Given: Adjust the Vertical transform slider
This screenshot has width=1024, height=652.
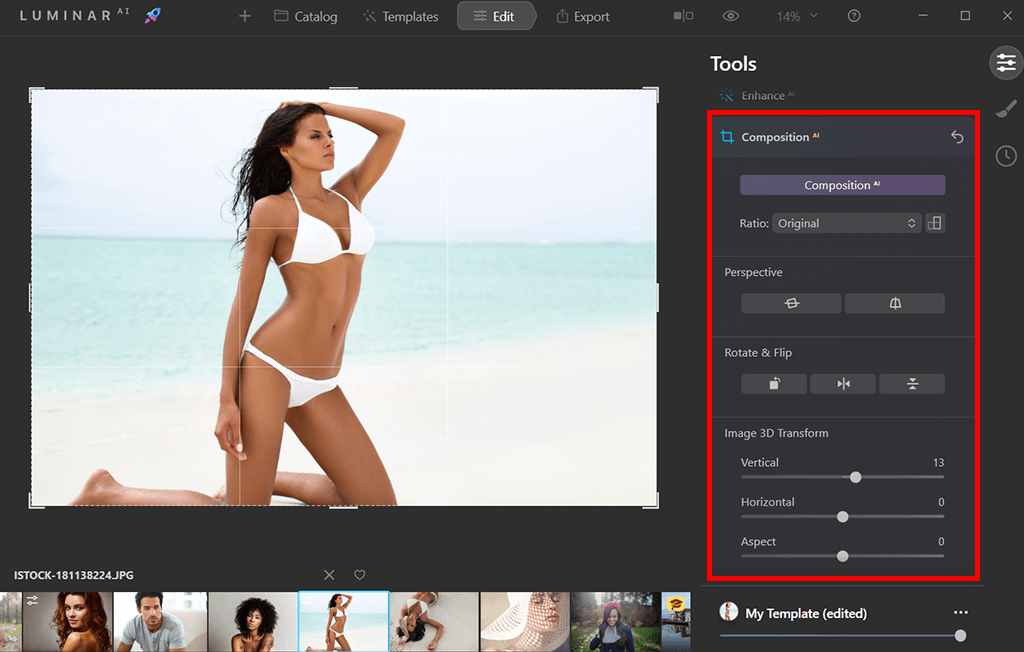Looking at the screenshot, I should (x=856, y=477).
